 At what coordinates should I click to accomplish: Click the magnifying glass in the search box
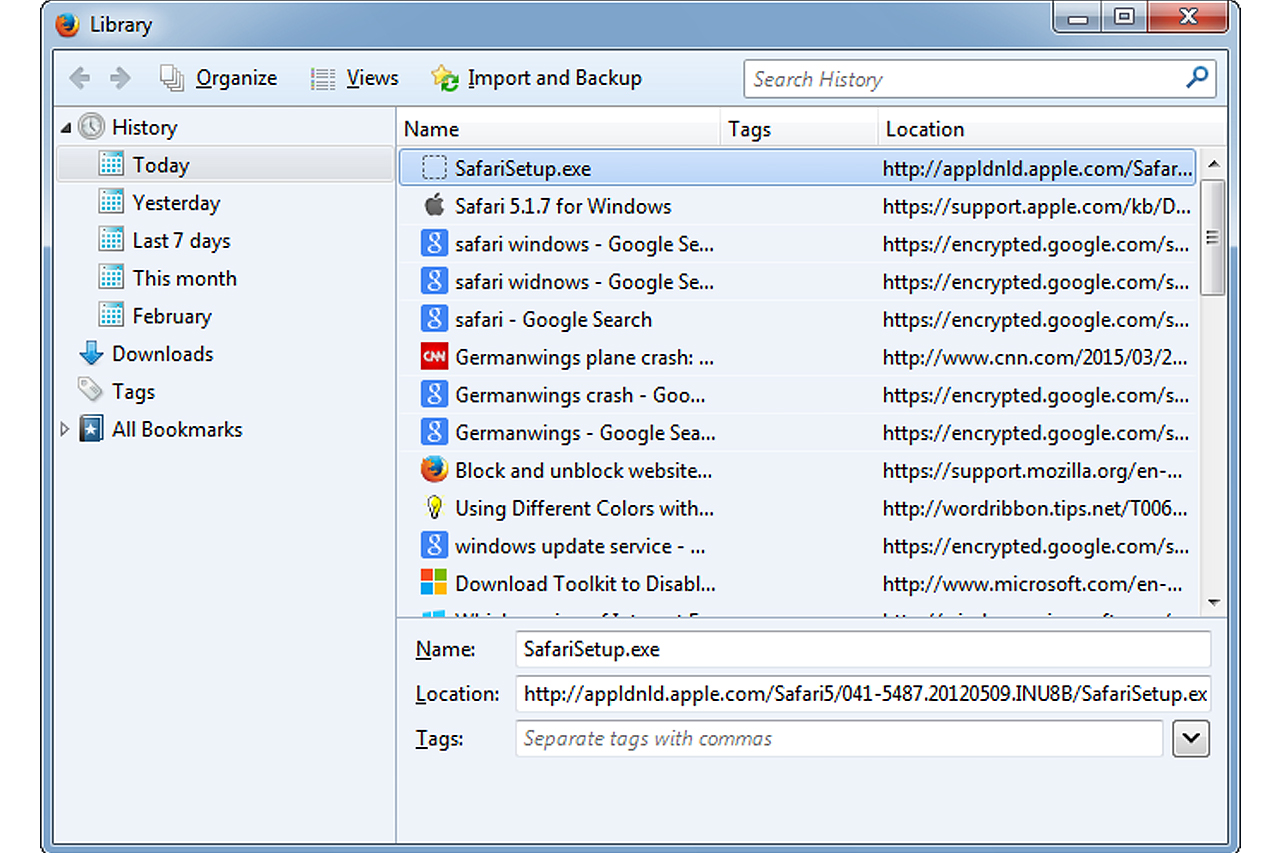click(x=1197, y=78)
